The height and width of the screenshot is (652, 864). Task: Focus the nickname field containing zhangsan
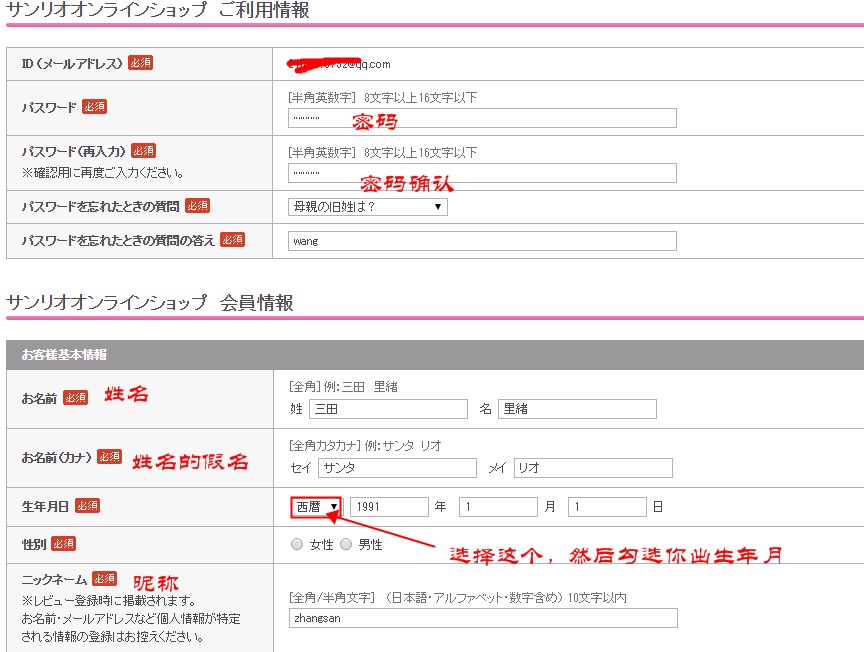481,618
